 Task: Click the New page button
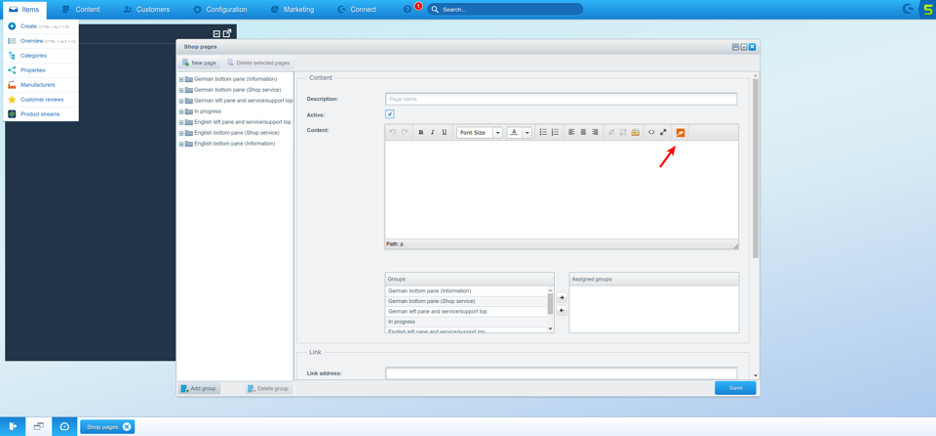pyautogui.click(x=199, y=62)
